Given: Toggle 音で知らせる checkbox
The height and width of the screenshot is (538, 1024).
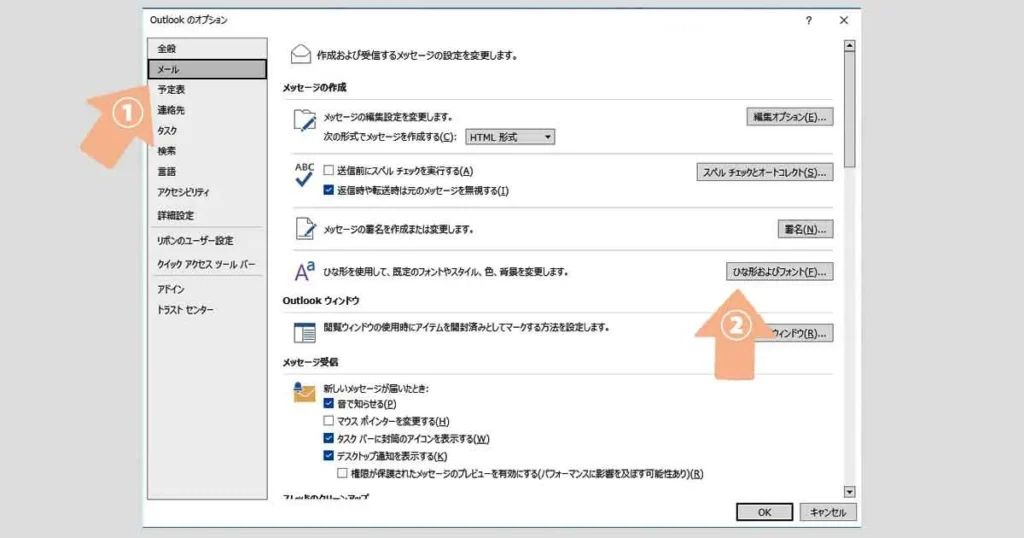Looking at the screenshot, I should pyautogui.click(x=328, y=404).
